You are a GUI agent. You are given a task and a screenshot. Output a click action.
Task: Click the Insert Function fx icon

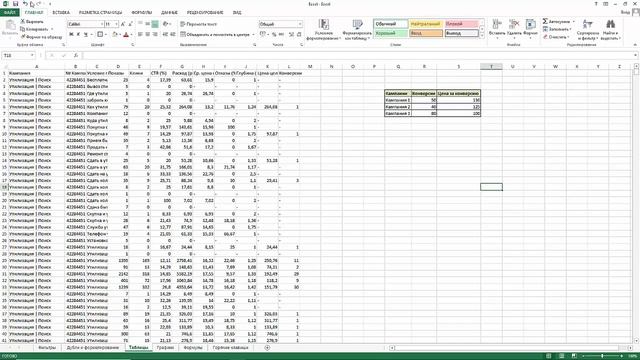(x=76, y=56)
